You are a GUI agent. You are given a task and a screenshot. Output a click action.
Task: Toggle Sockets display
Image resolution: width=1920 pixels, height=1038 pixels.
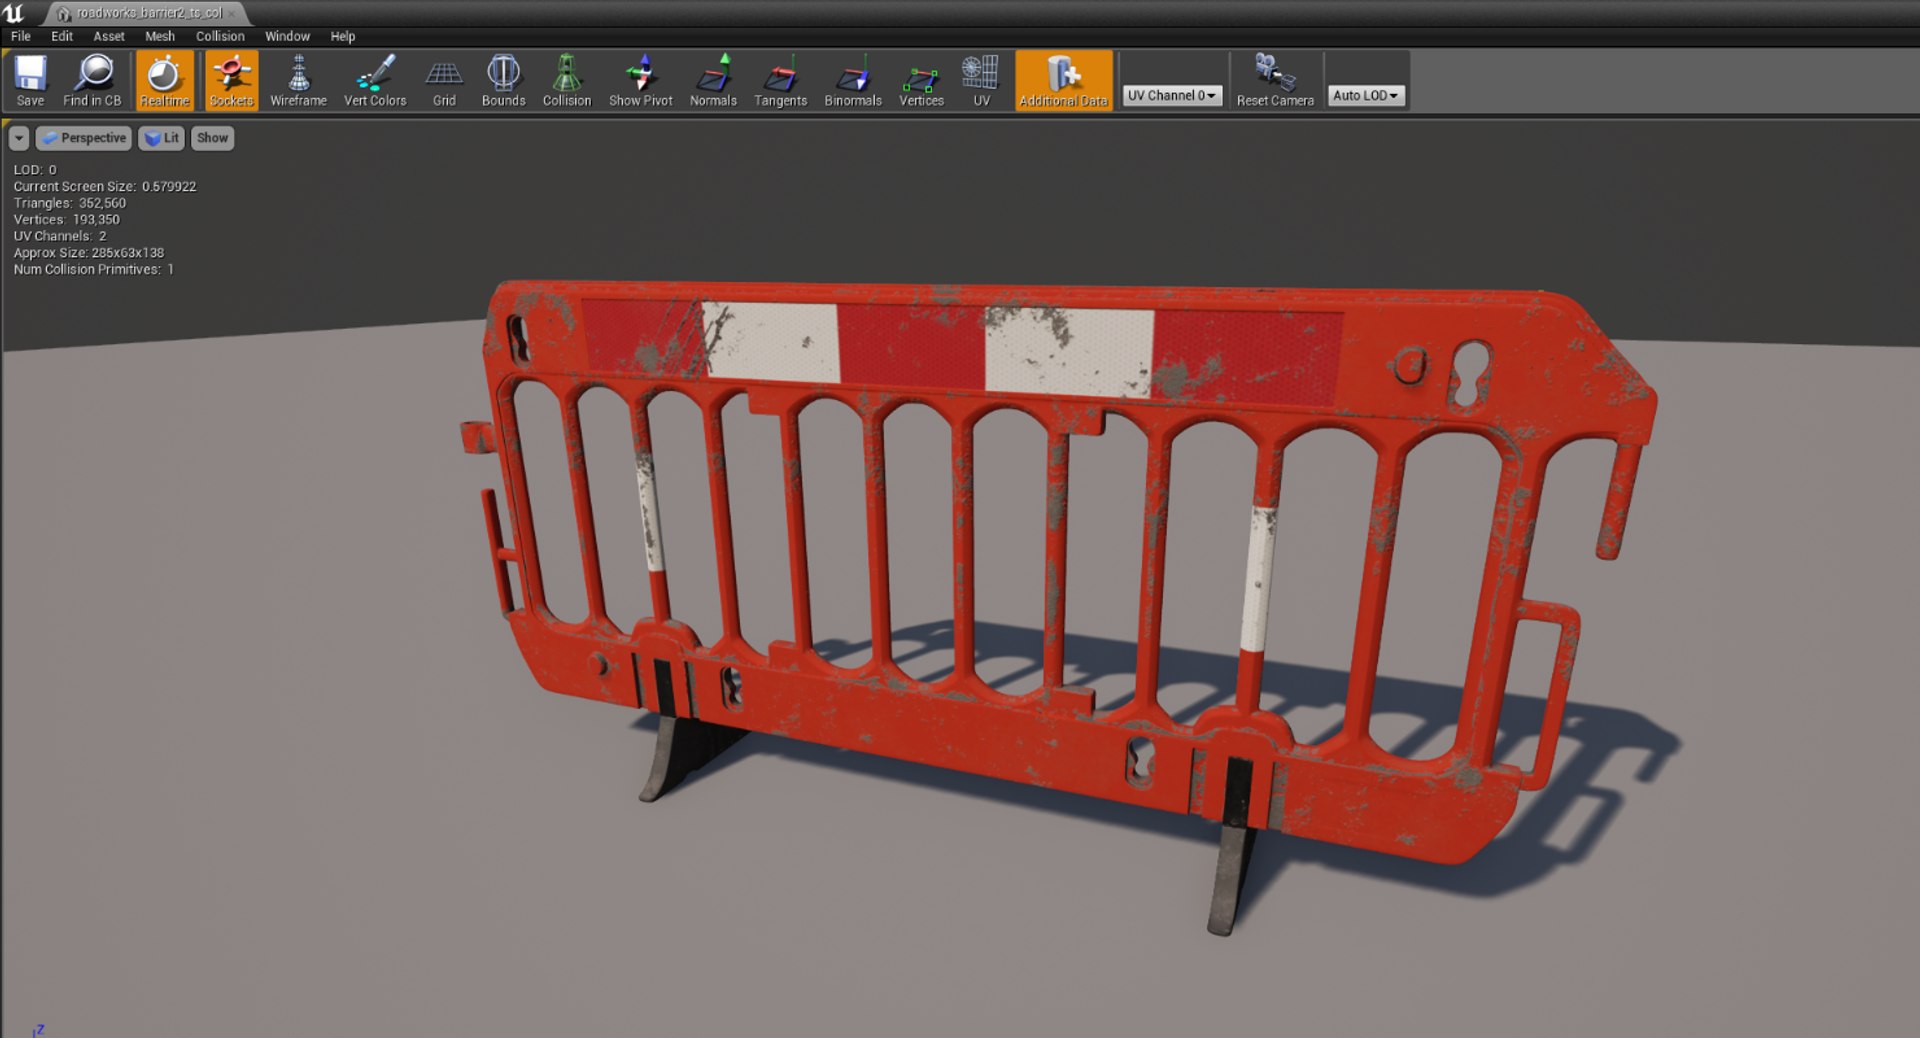(231, 81)
